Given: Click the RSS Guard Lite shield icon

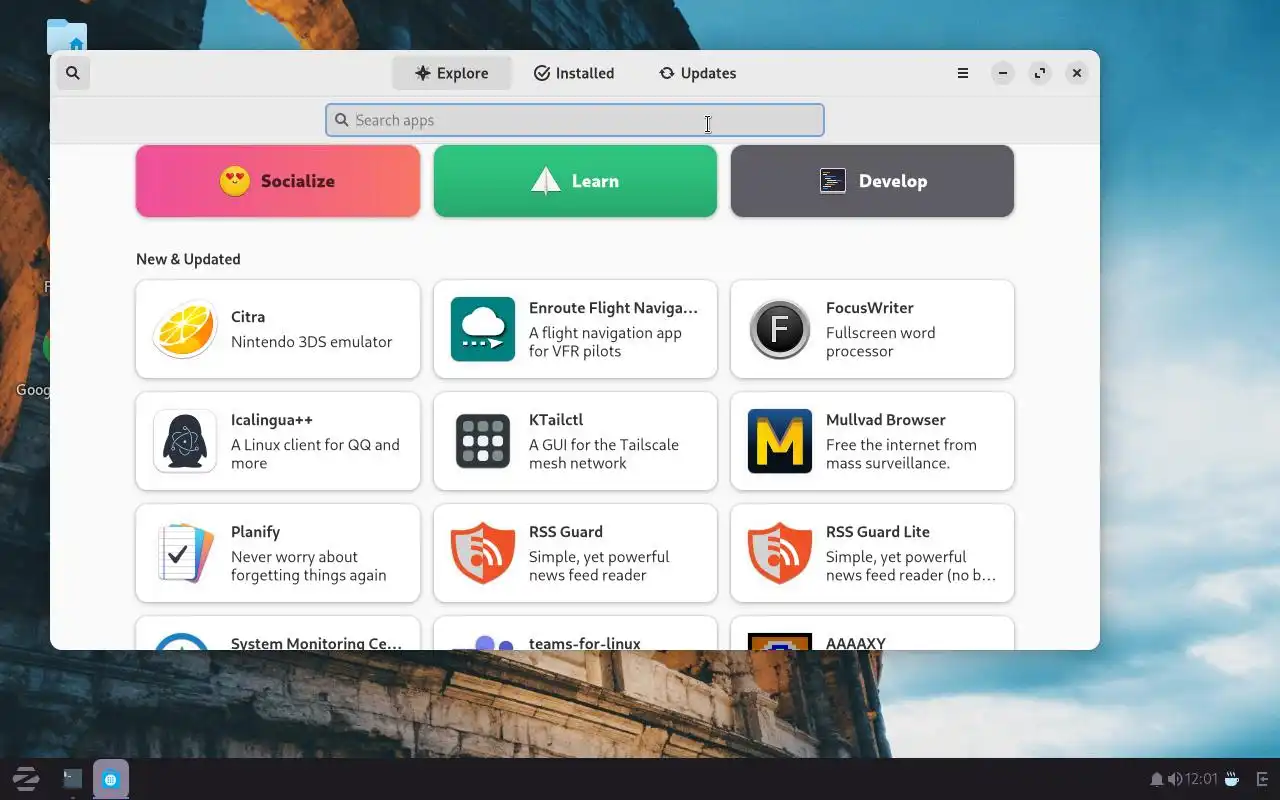Looking at the screenshot, I should [x=780, y=553].
